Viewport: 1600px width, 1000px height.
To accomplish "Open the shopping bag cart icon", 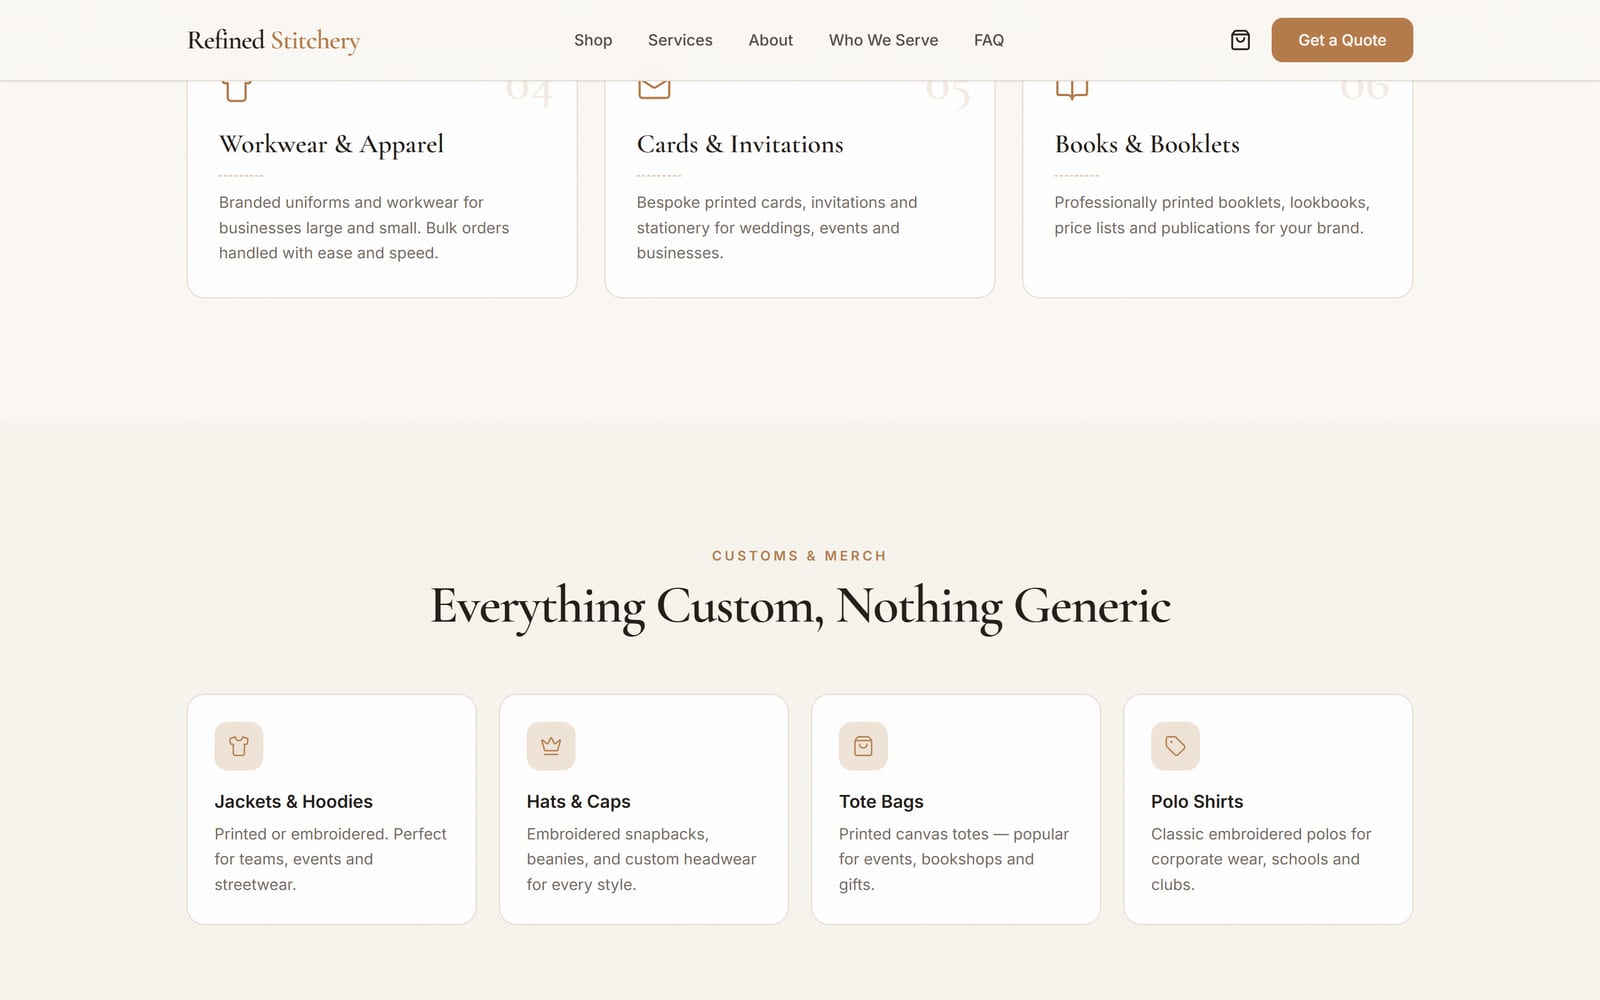I will 1240,40.
